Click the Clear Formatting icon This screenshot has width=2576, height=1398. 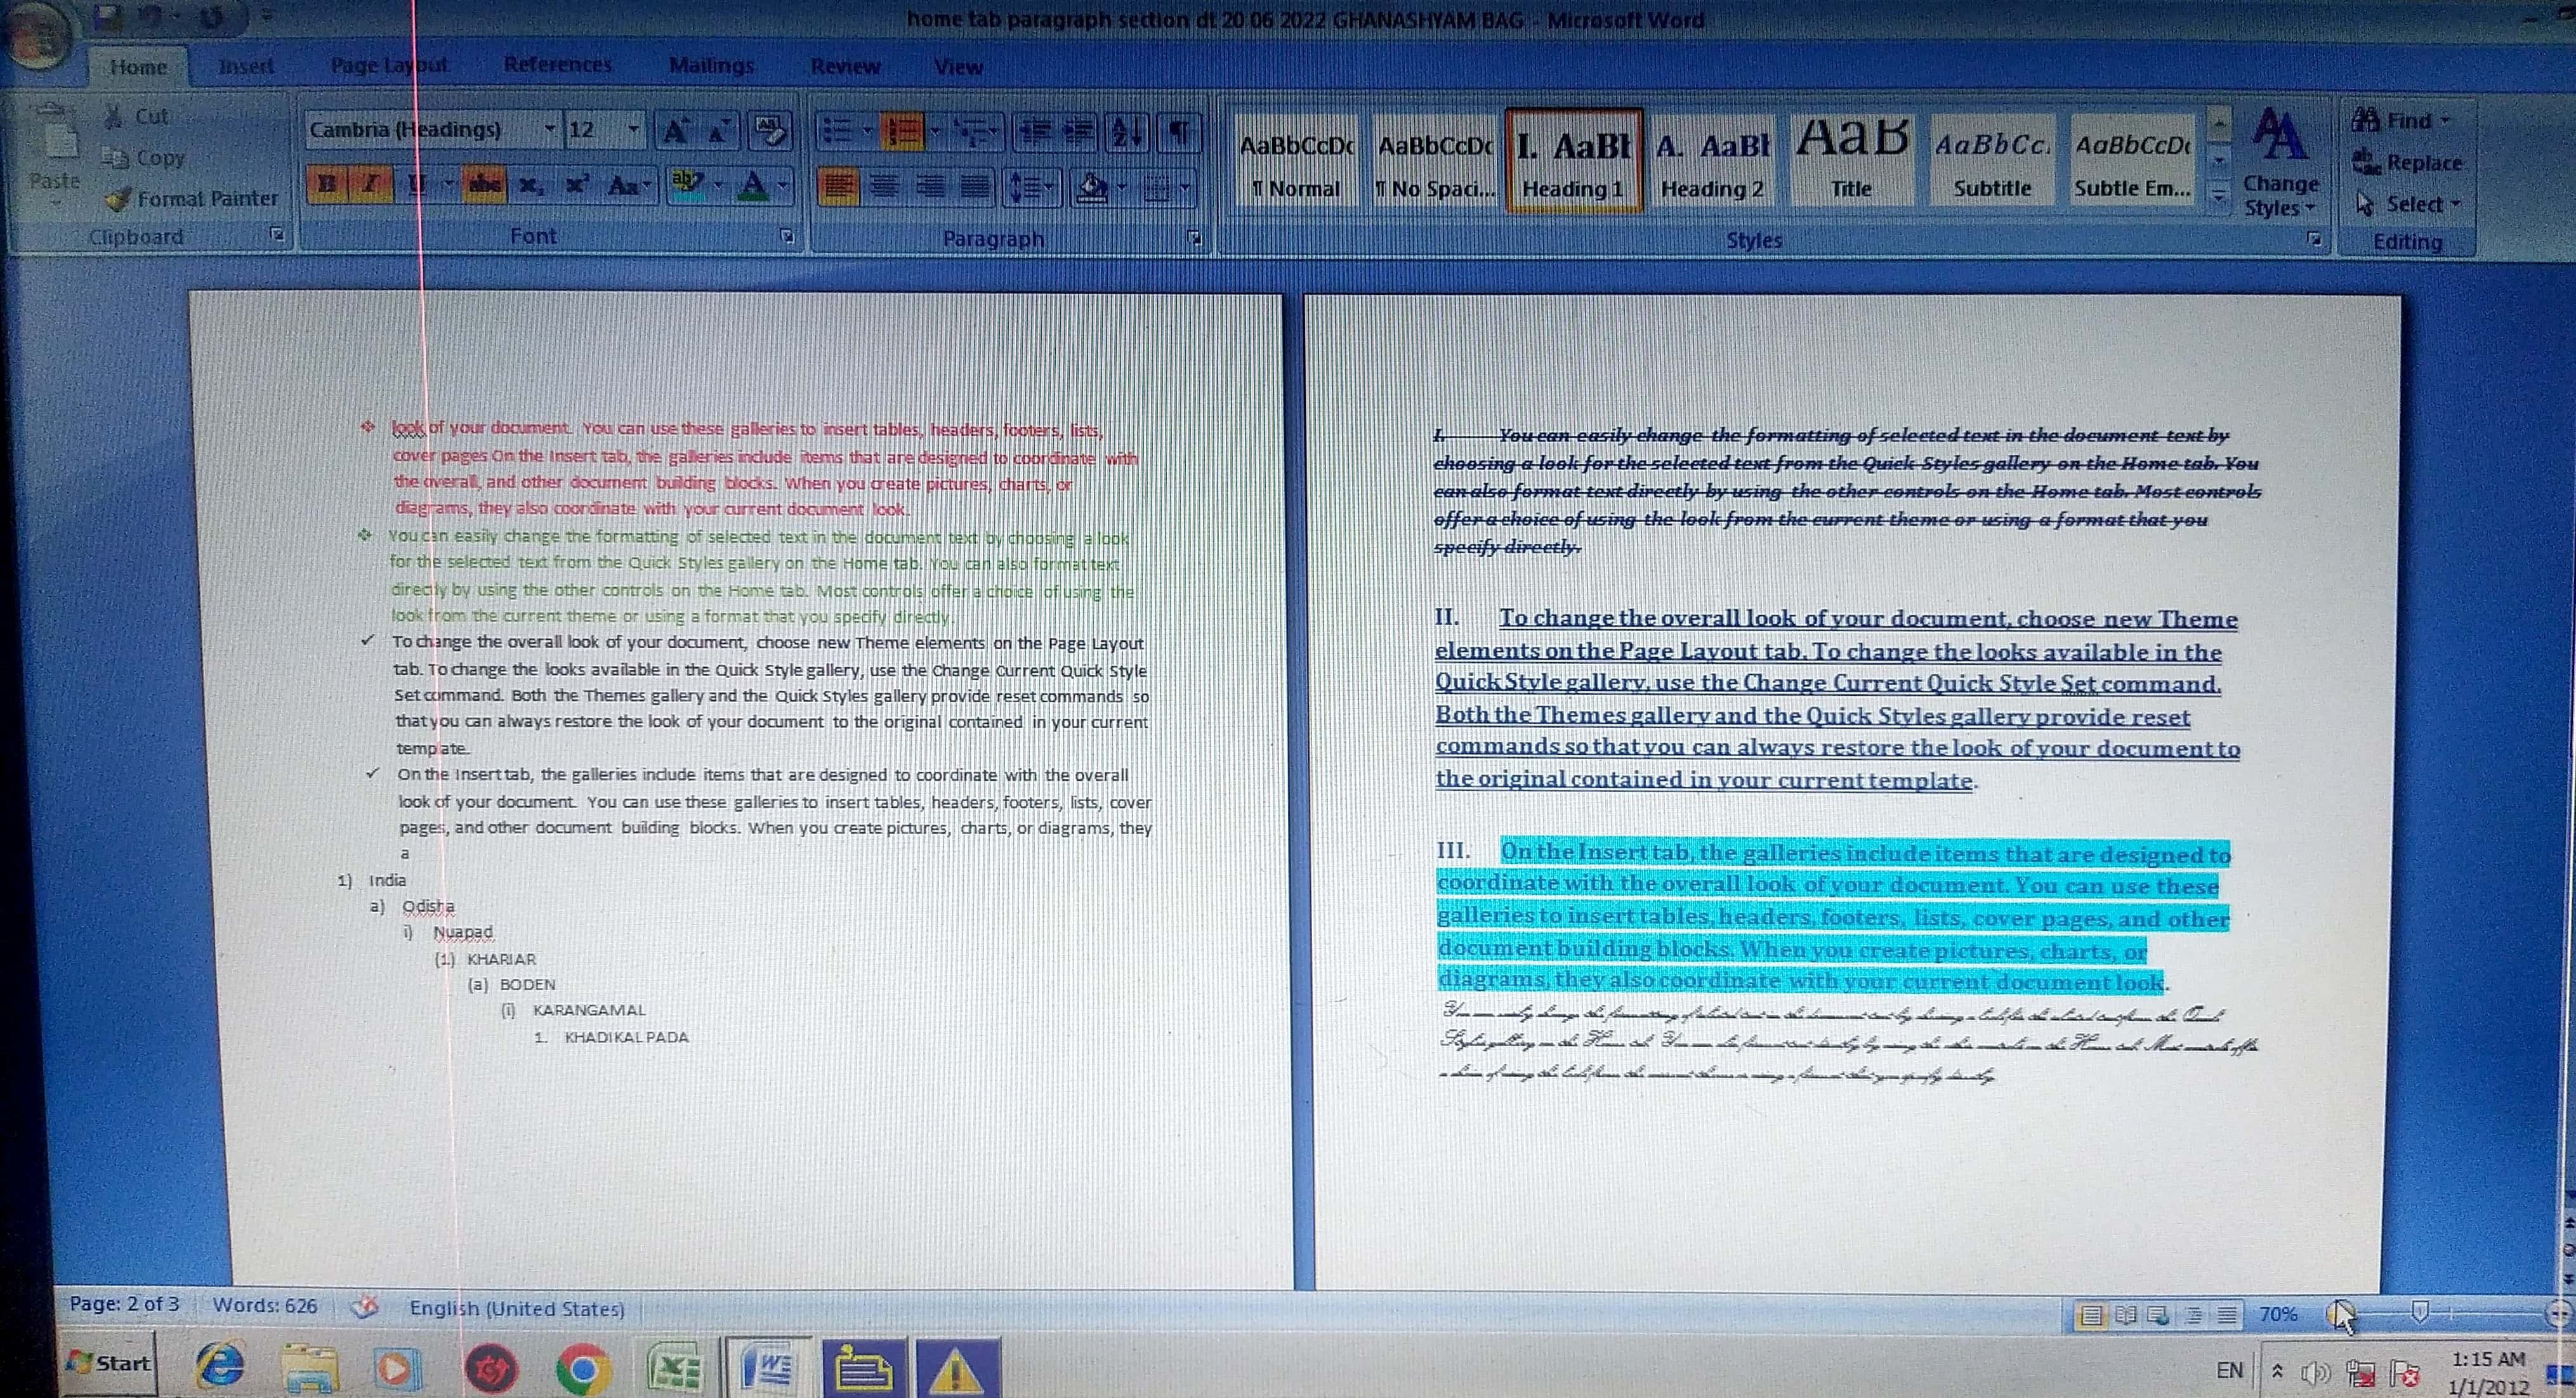[x=770, y=131]
